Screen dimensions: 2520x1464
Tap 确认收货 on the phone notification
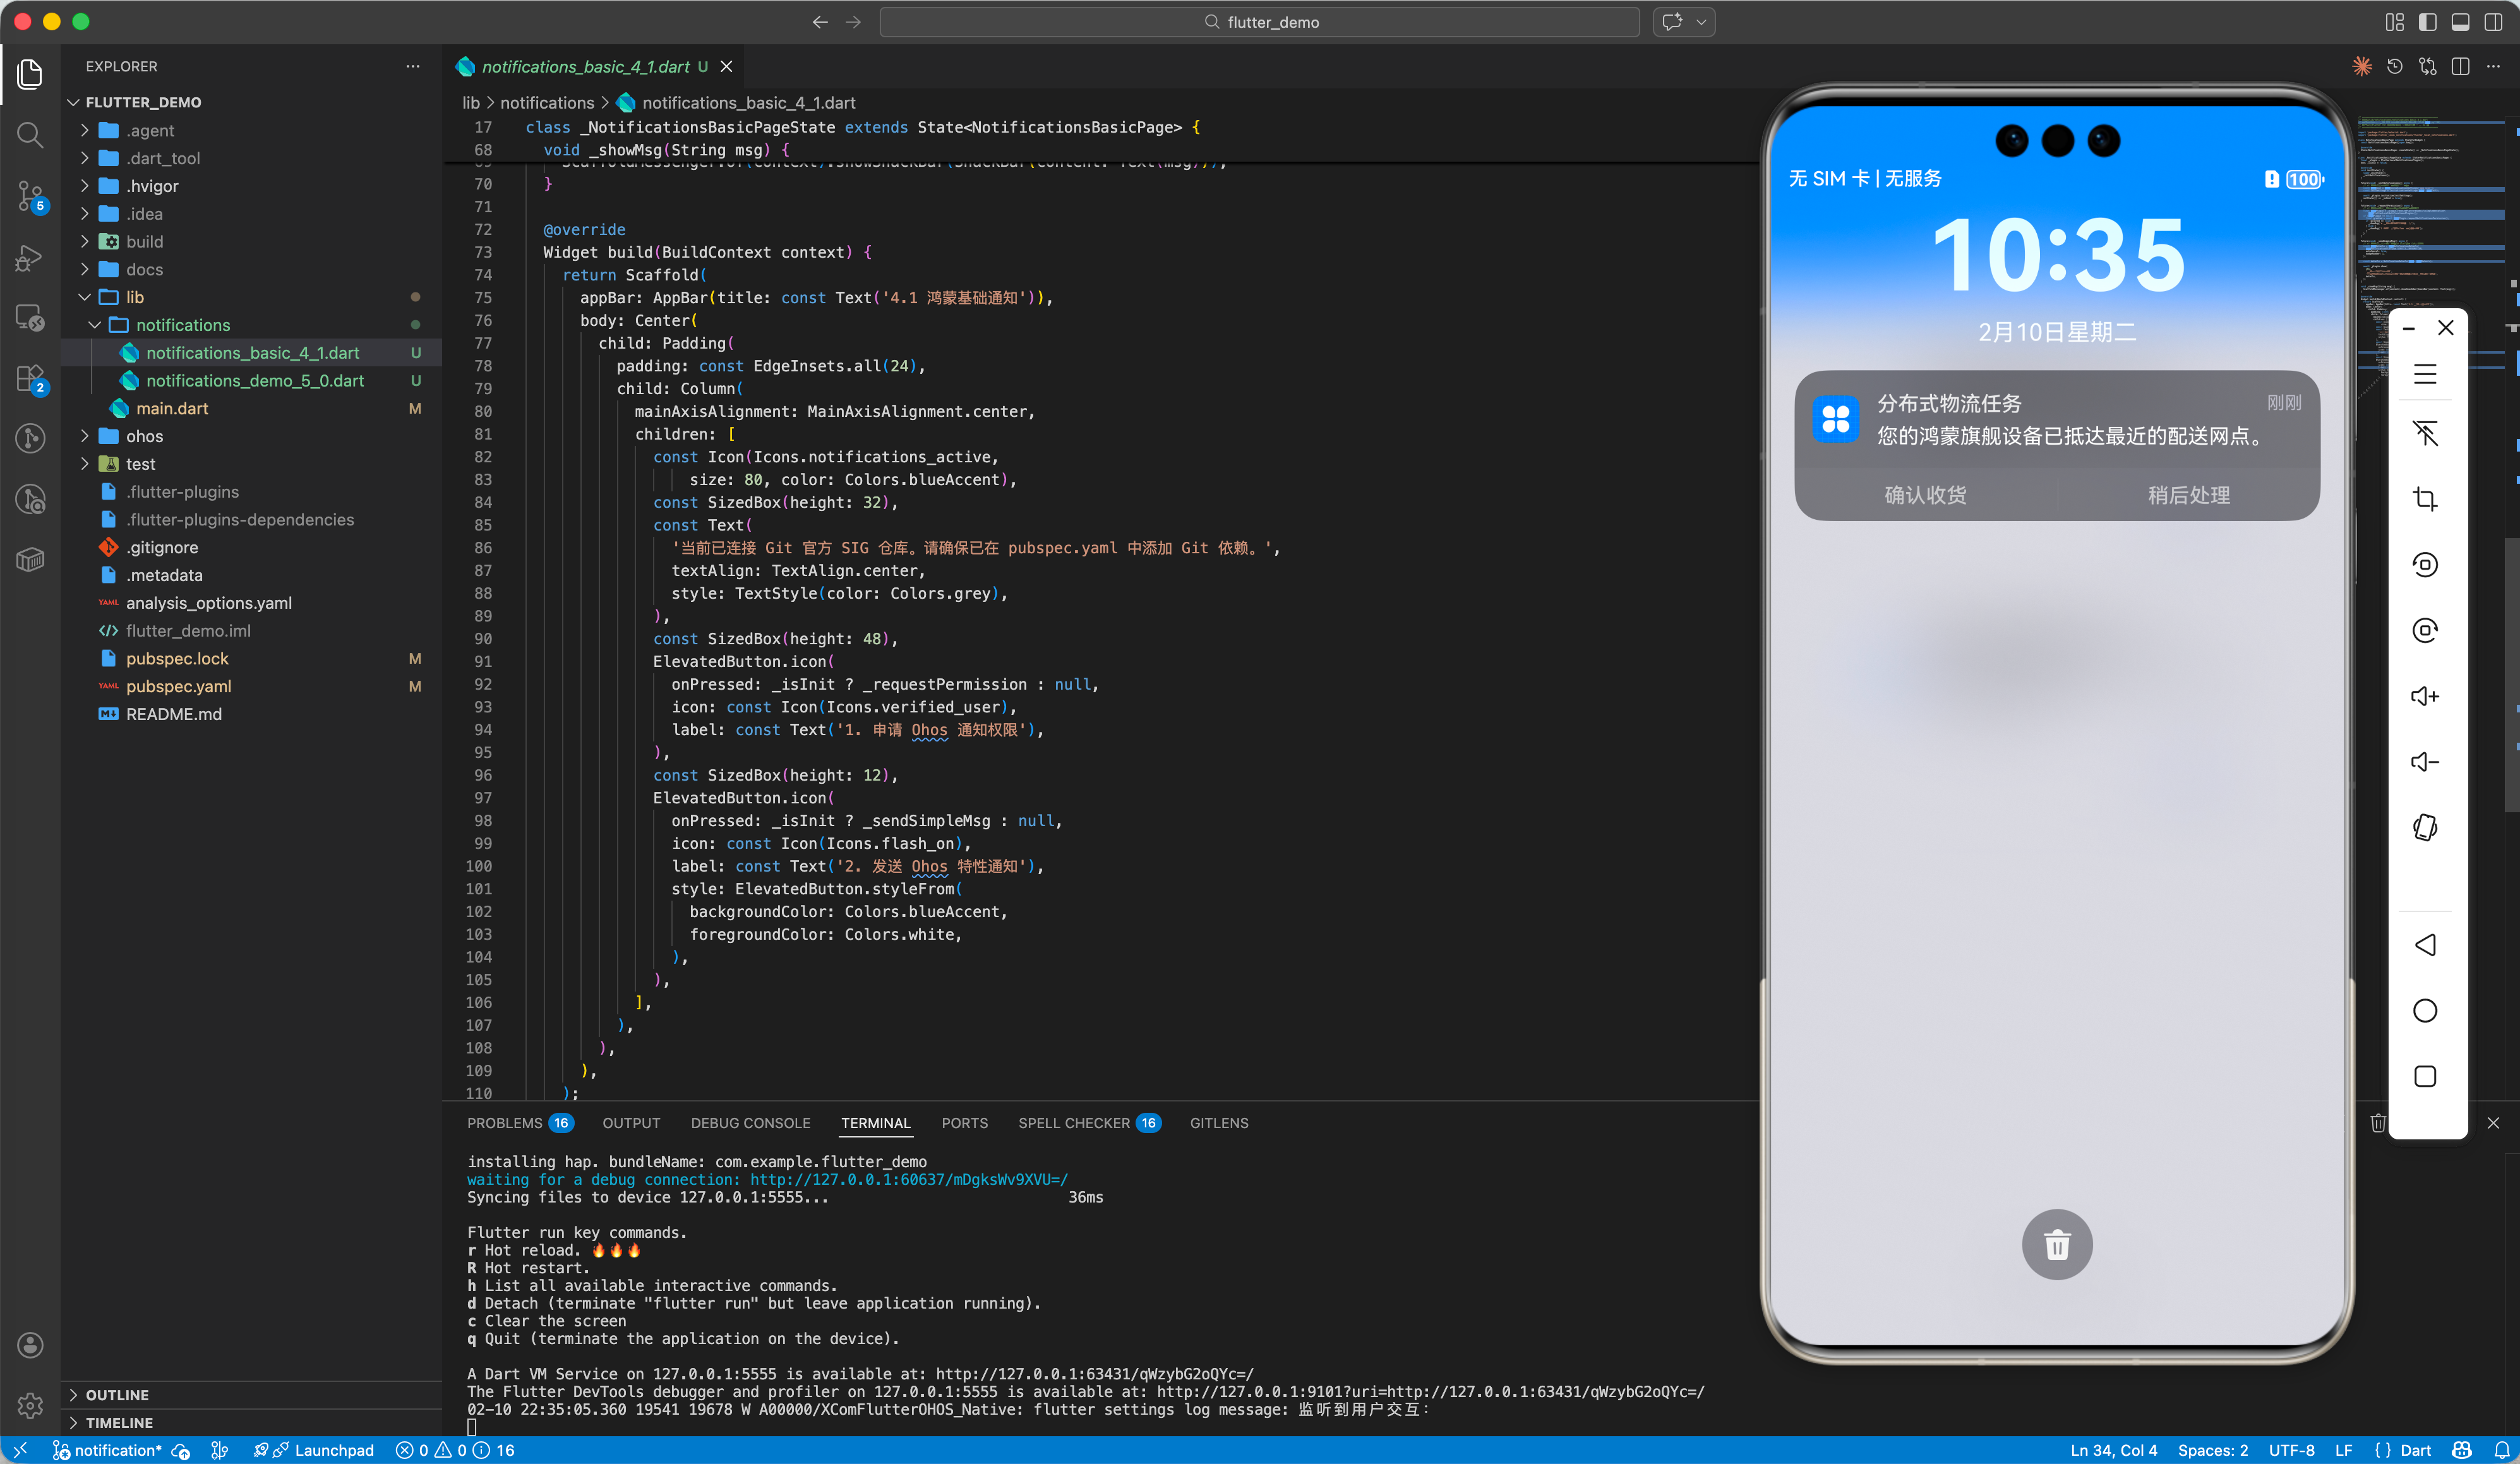[1925, 495]
